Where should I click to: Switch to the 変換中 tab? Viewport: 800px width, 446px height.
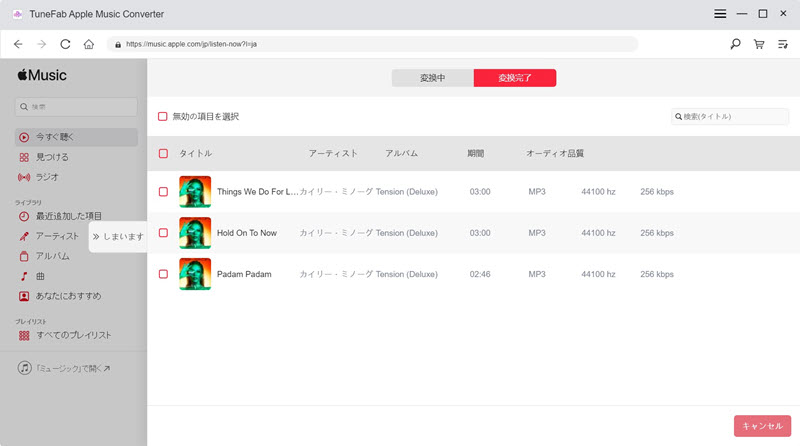tap(433, 78)
